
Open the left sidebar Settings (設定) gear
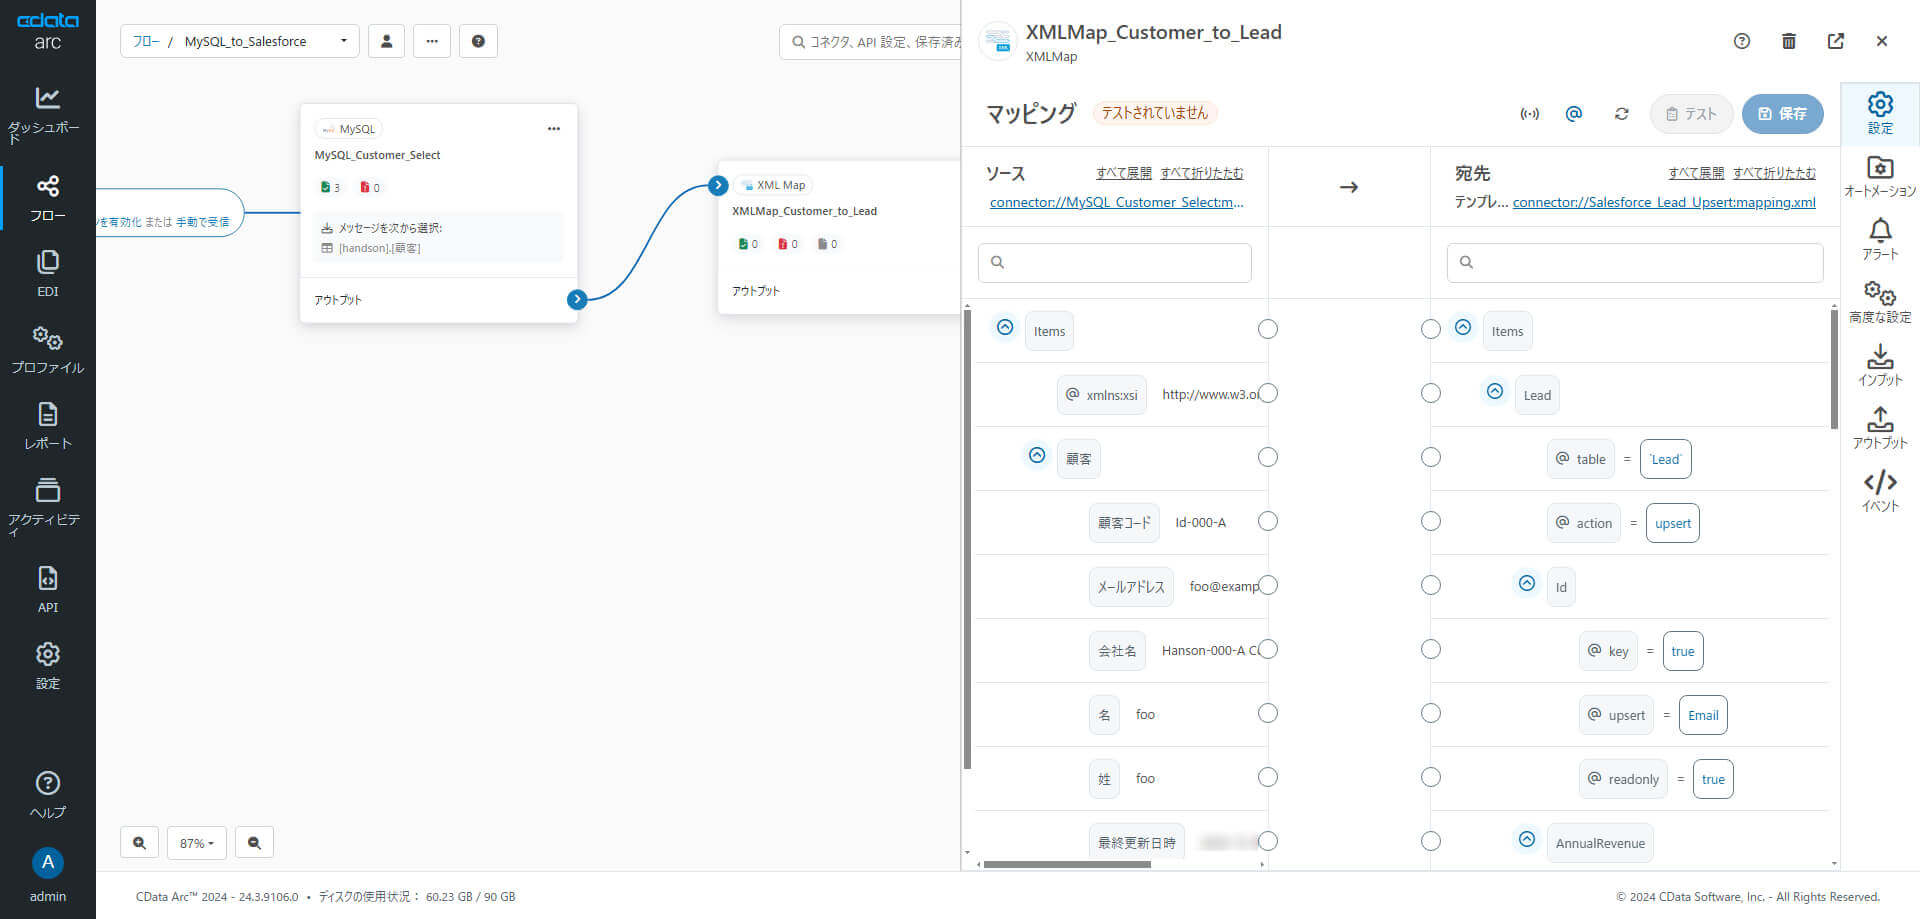[x=47, y=666]
